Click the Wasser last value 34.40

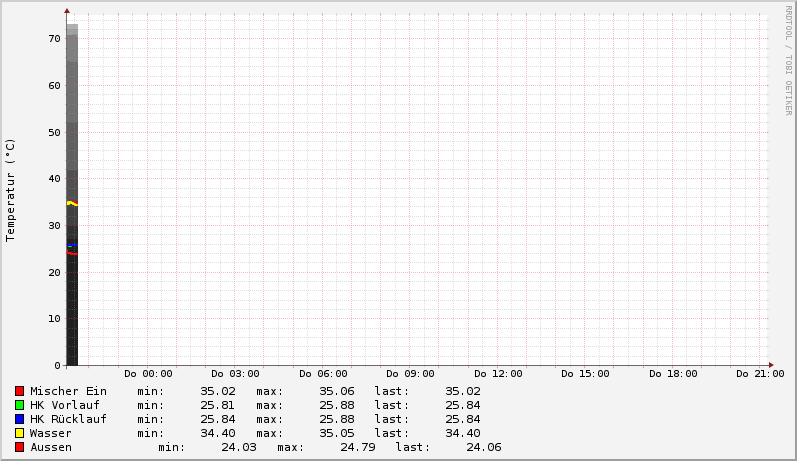(x=463, y=433)
